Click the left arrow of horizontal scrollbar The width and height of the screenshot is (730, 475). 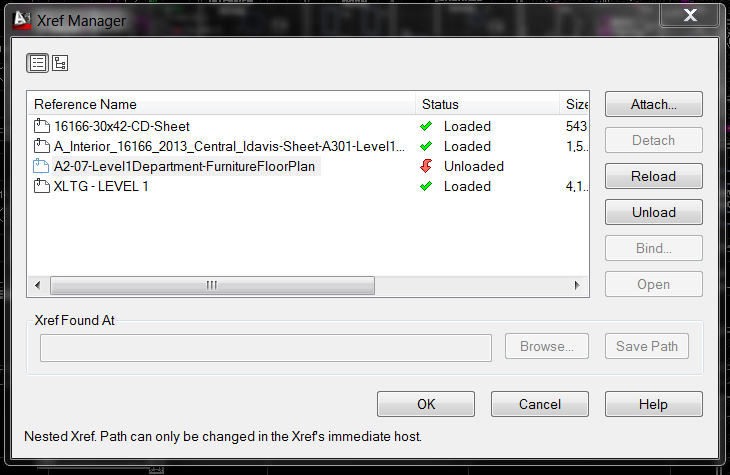[x=38, y=285]
